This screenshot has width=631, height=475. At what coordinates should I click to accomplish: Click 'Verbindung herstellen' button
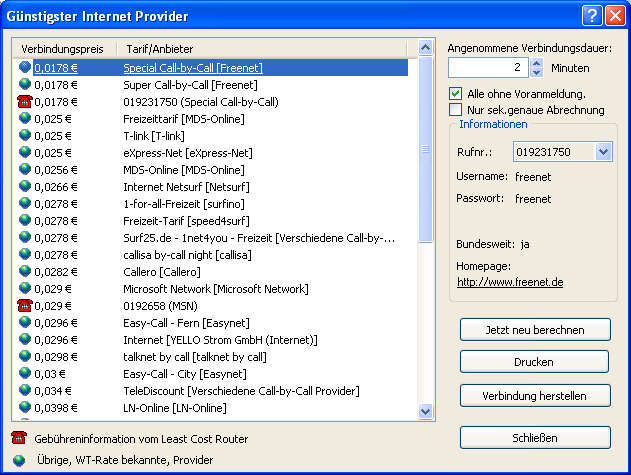pos(535,396)
